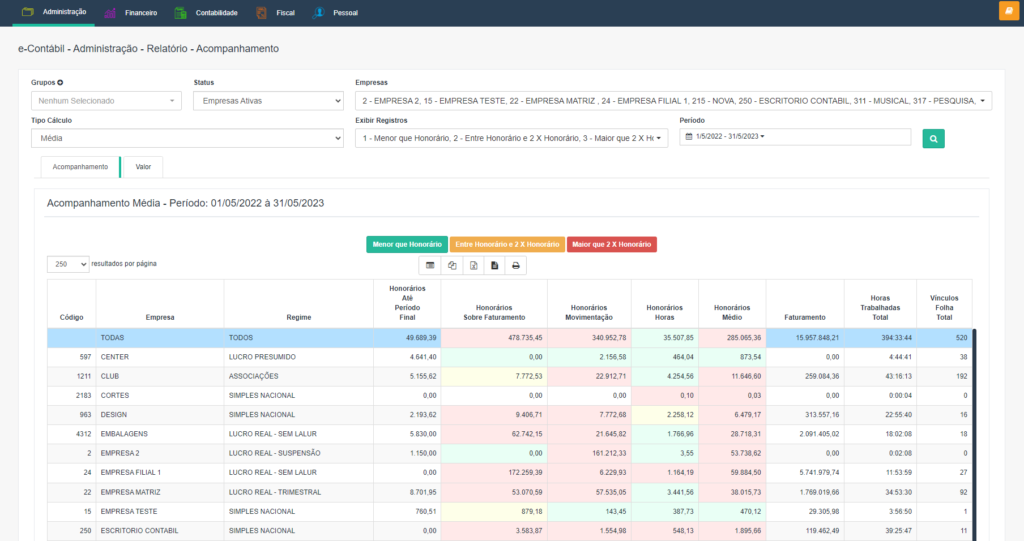
Task: Click the 172.259,39 Sobre Faturamento cell
Action: pyautogui.click(x=494, y=472)
